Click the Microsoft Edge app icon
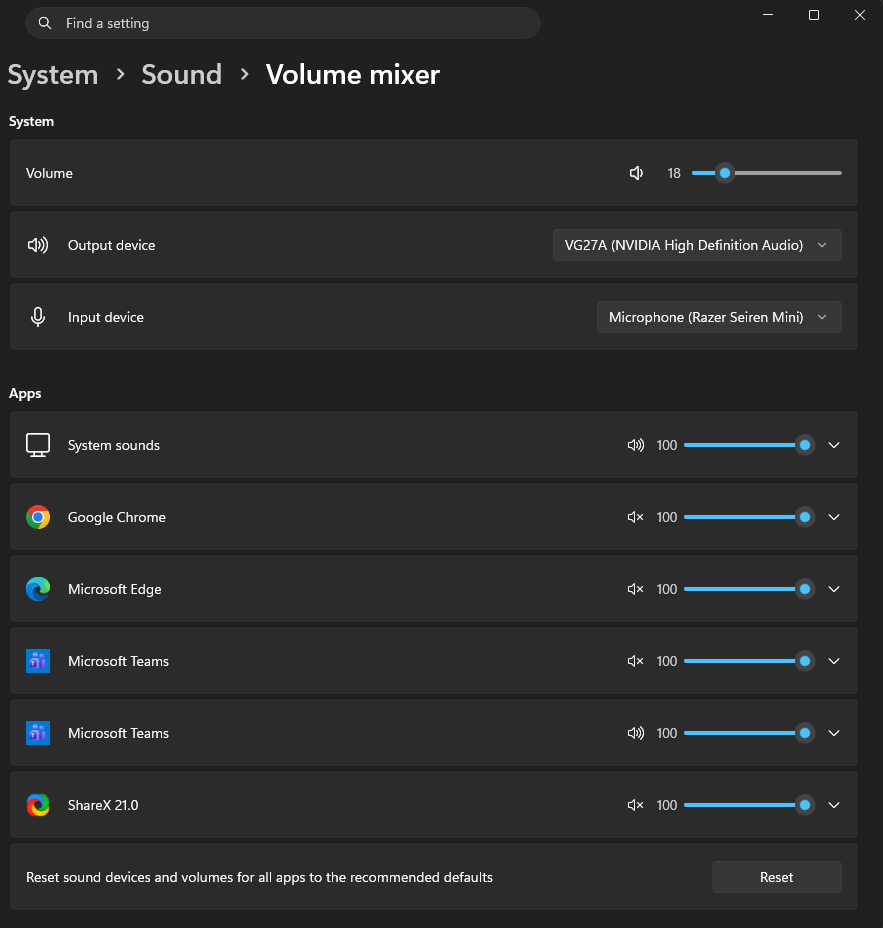This screenshot has width=883, height=928. 38,589
